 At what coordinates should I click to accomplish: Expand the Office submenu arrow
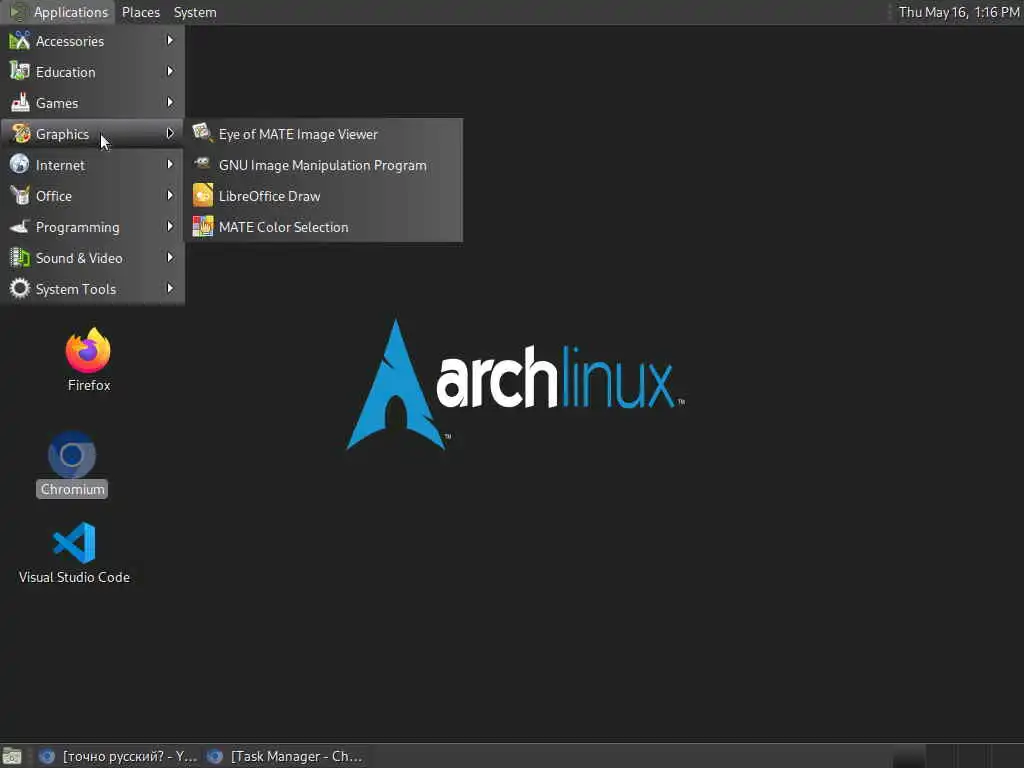point(170,195)
